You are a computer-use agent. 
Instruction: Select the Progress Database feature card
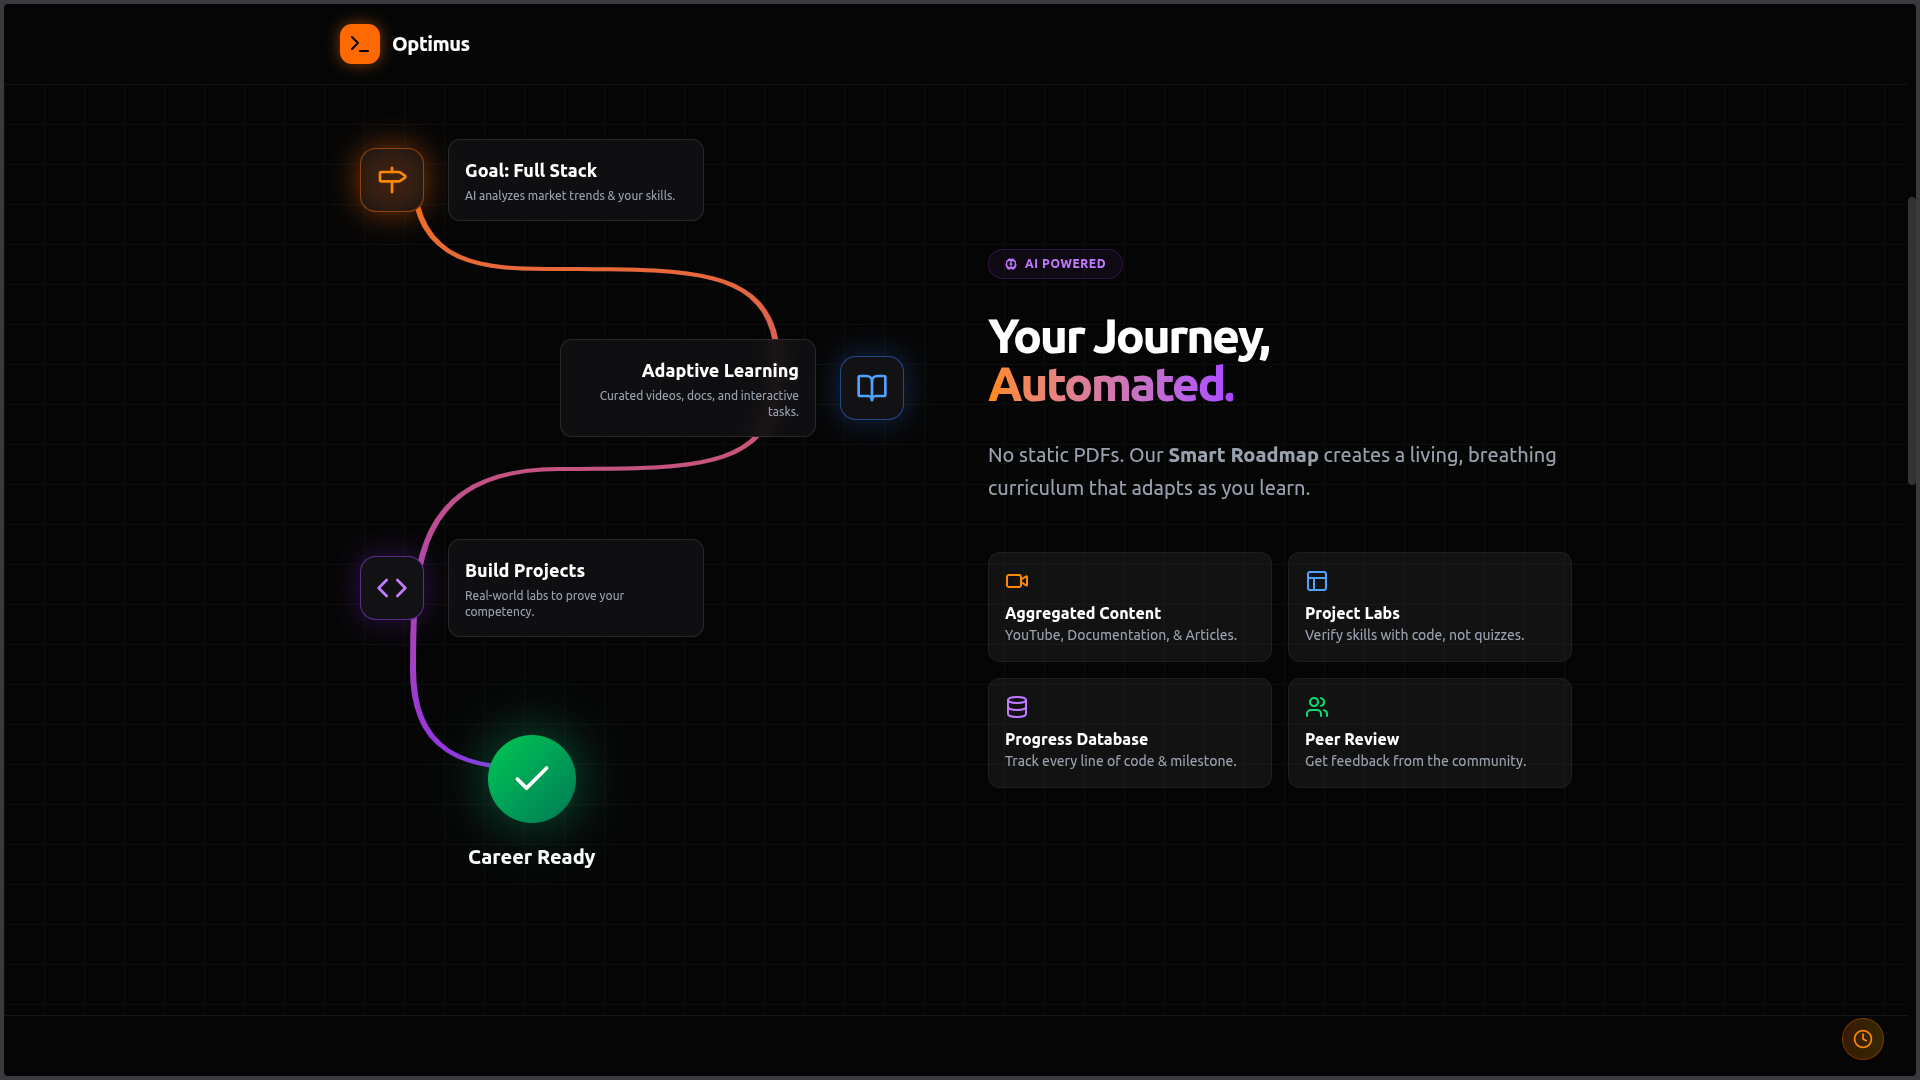pos(1129,734)
